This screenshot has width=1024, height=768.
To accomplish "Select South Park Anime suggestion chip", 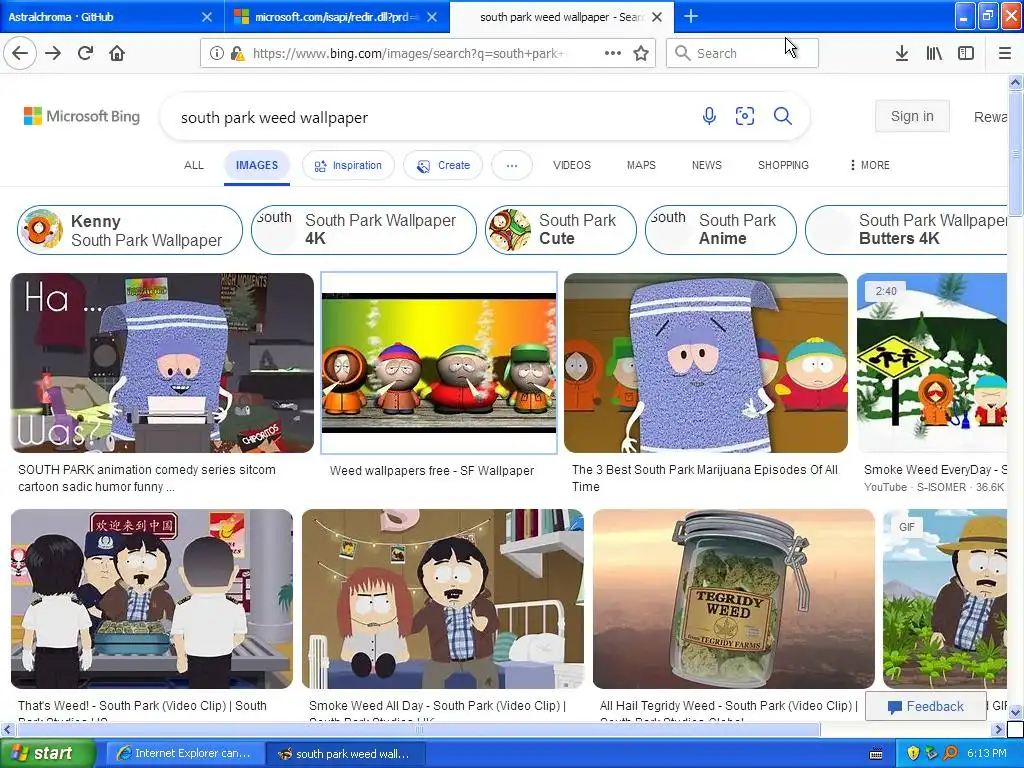I will (x=721, y=230).
